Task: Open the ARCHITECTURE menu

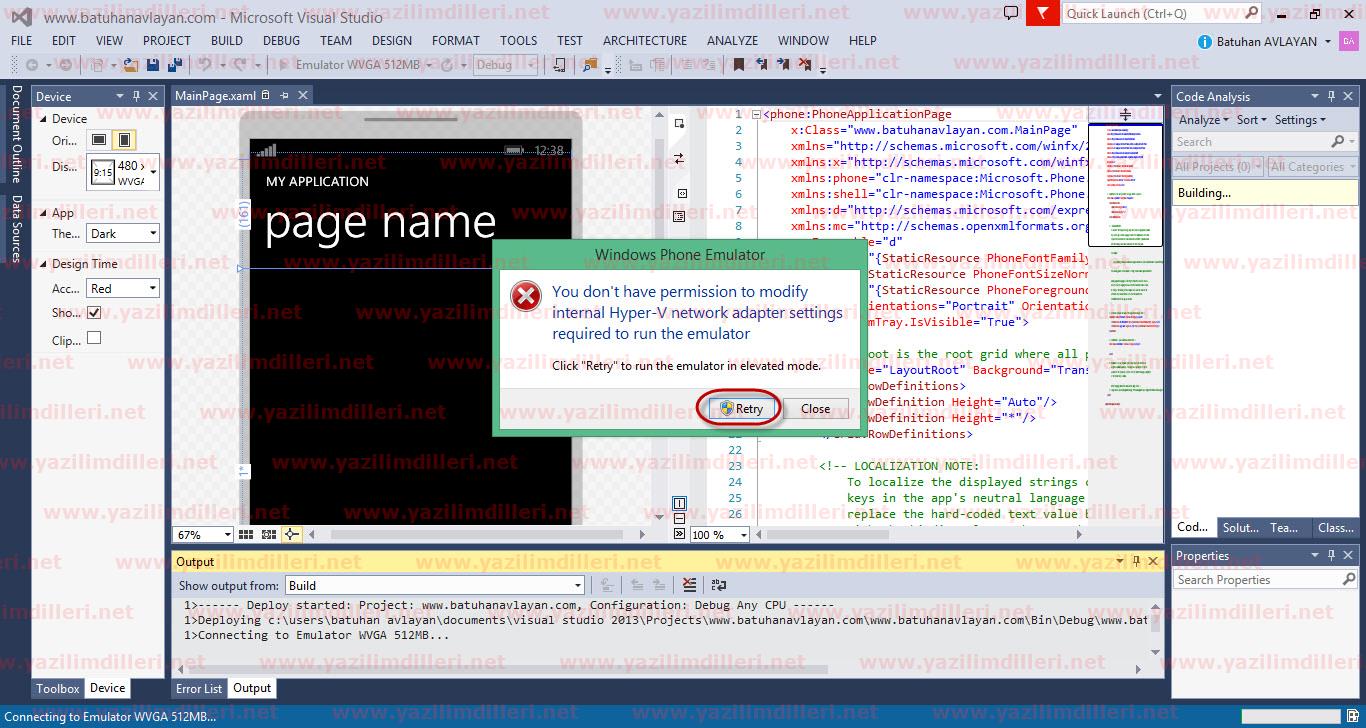Action: click(645, 41)
